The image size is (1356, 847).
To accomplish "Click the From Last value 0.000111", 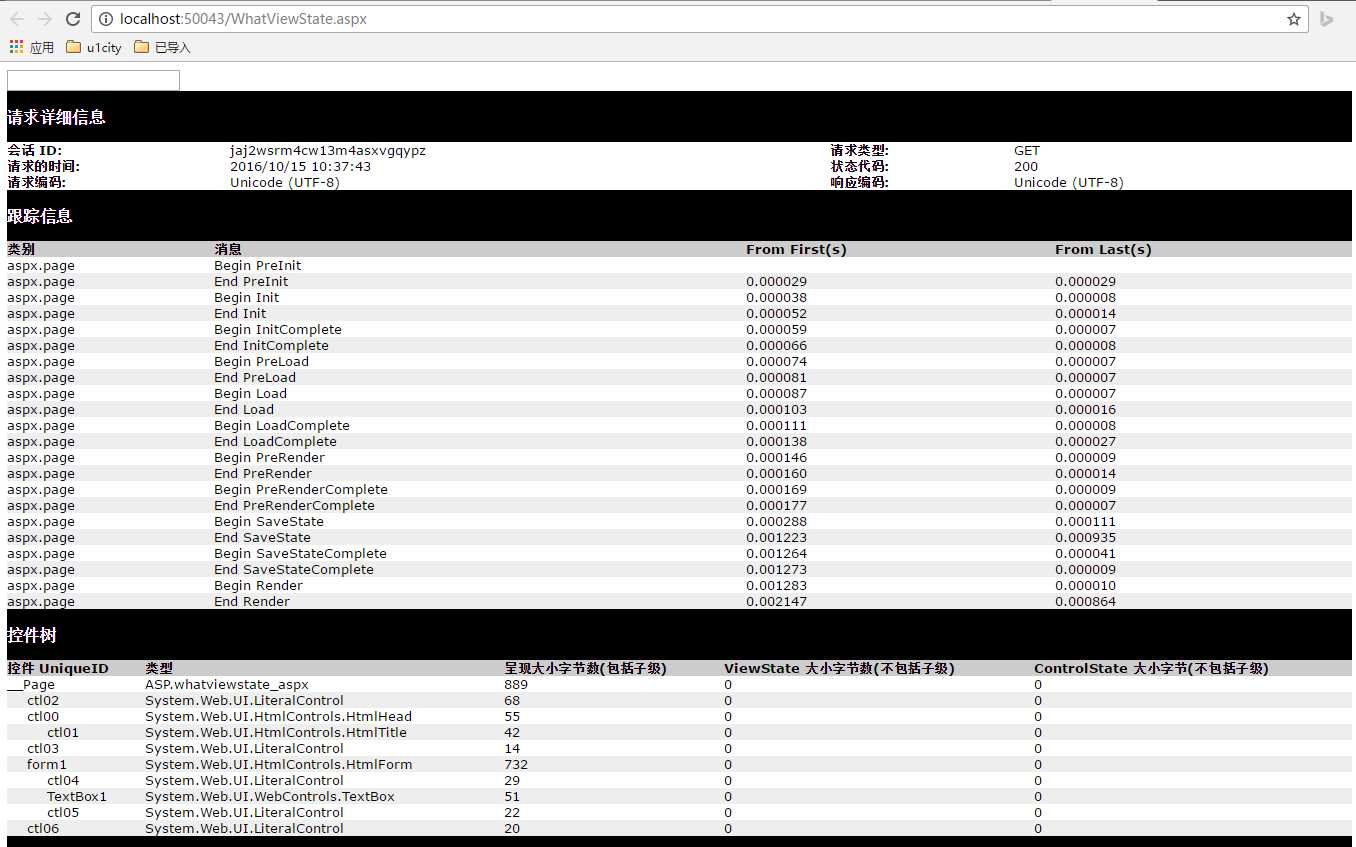I will [x=1085, y=521].
